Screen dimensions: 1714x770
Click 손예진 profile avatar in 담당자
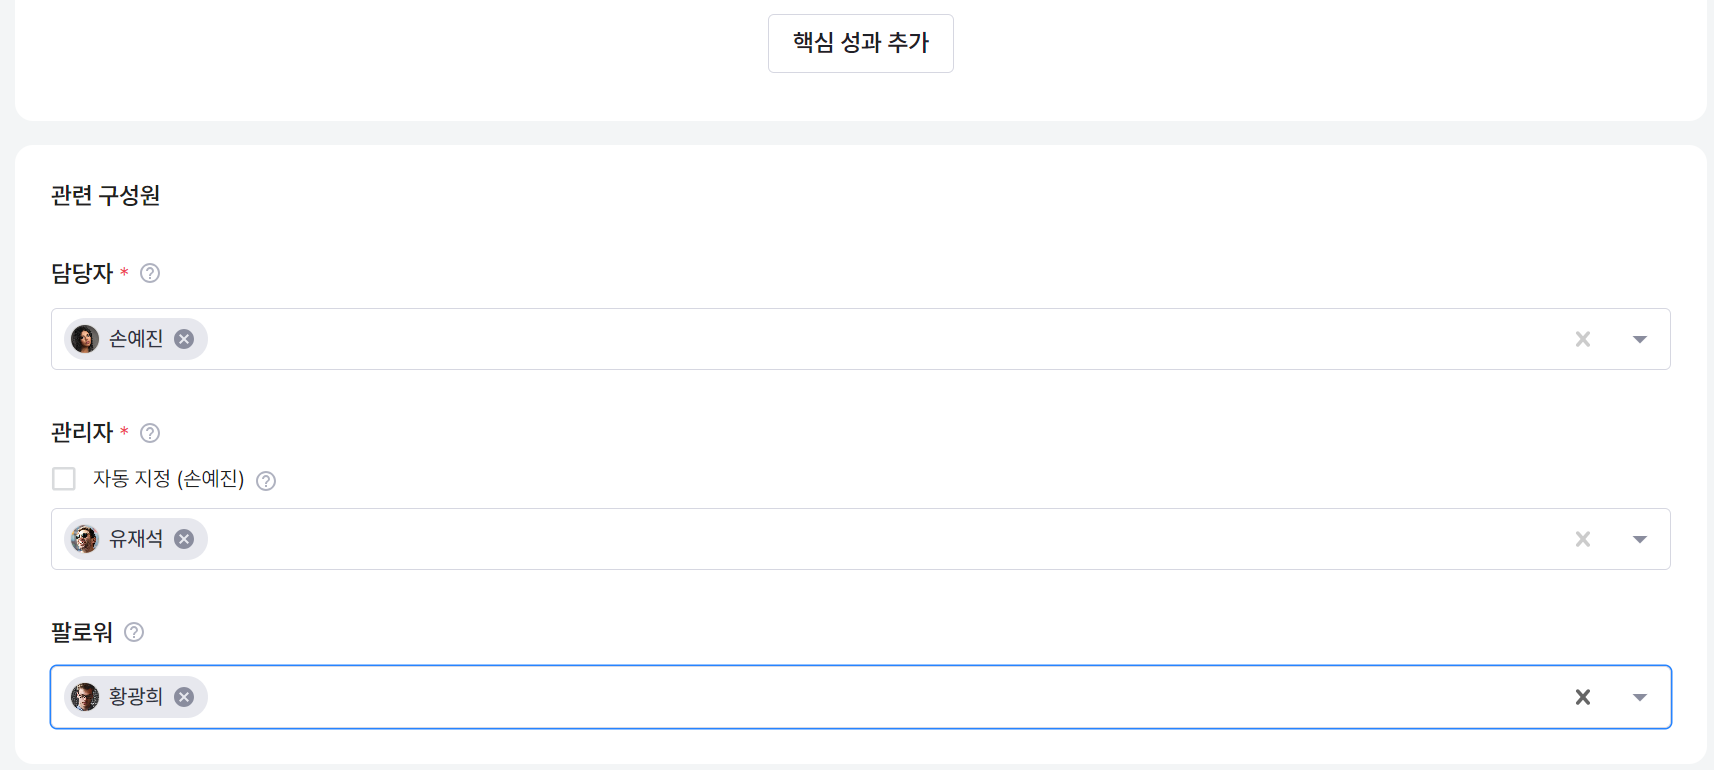85,339
